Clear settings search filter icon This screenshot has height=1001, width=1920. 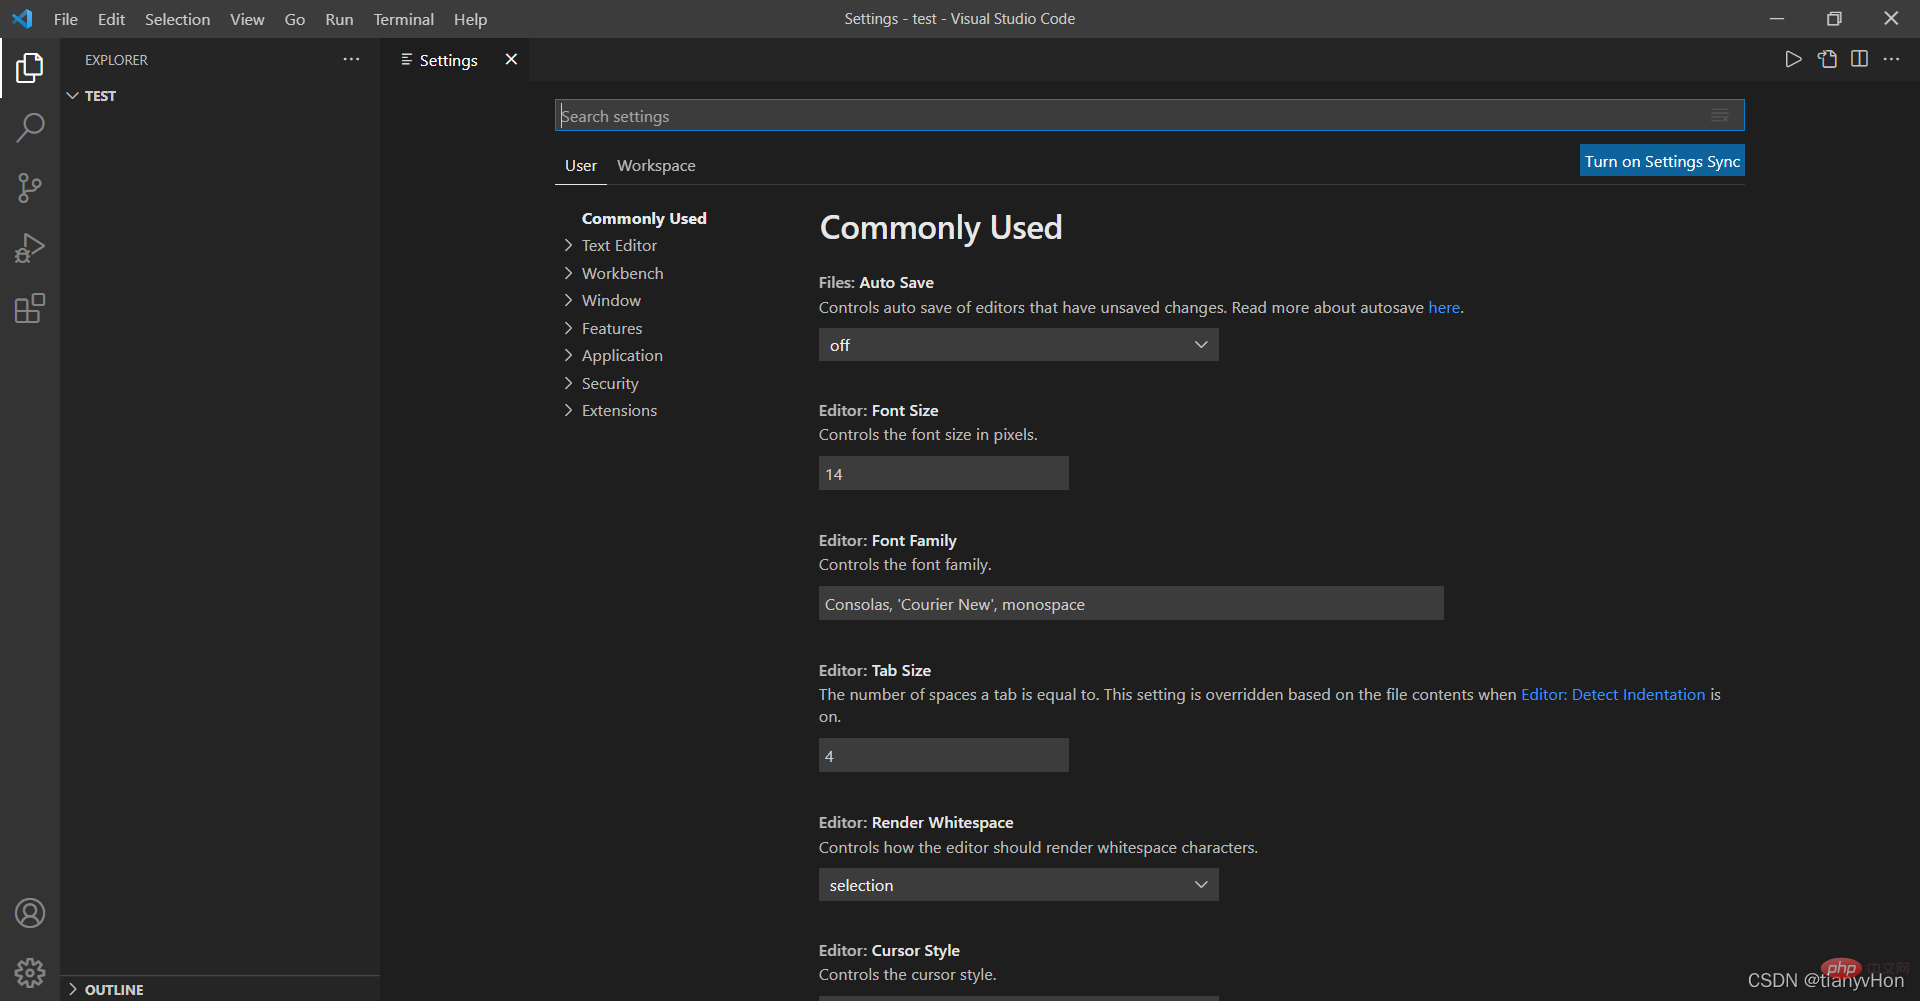(x=1719, y=116)
